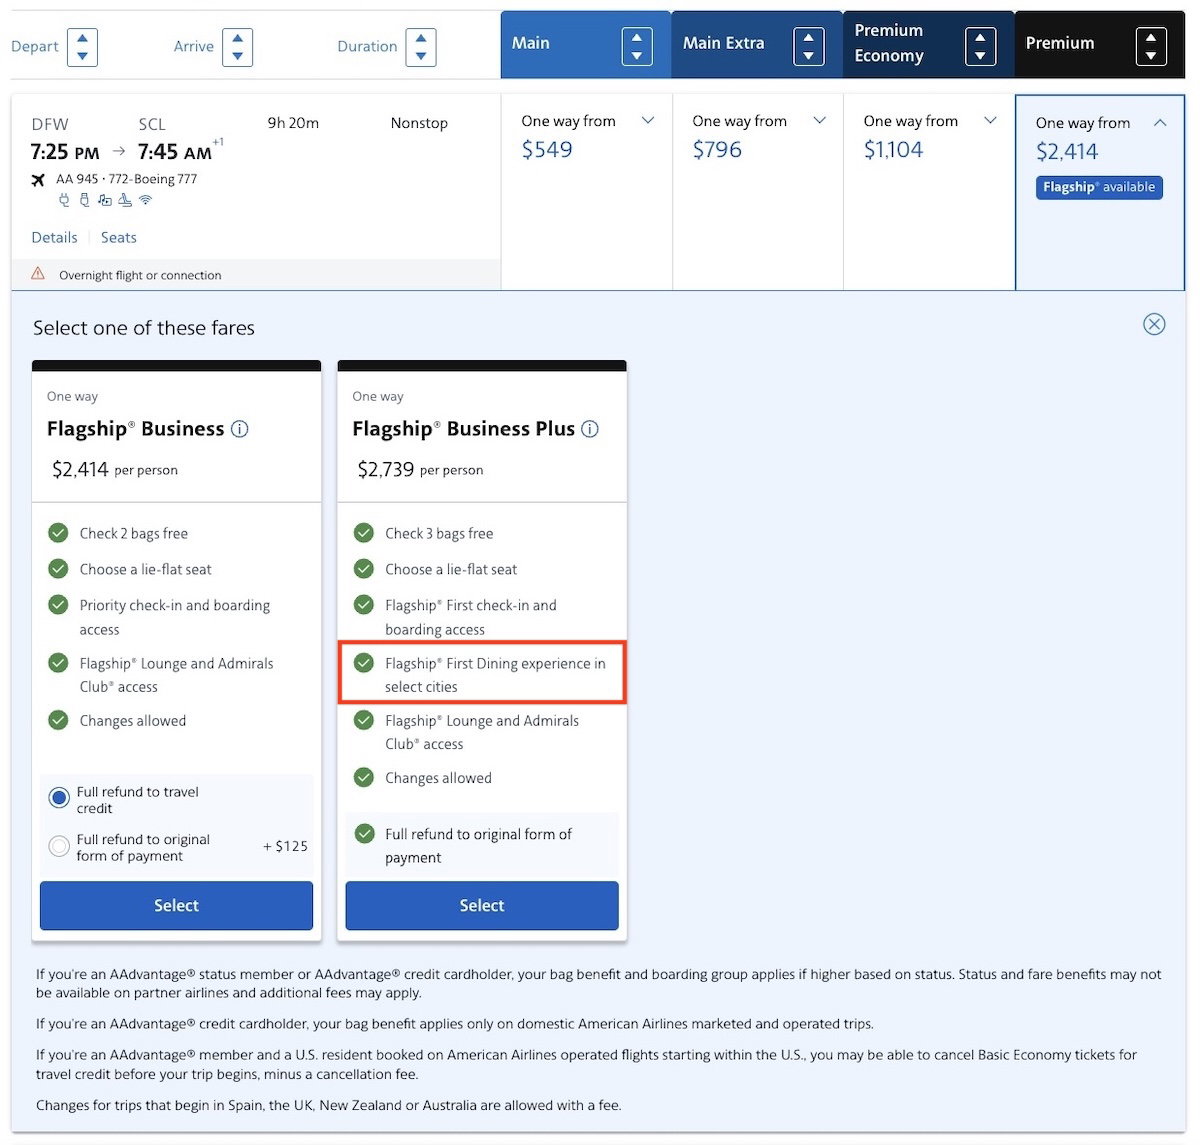Screen dimensions: 1200x1145
Task: Select Full refund to original payment option
Action: click(x=59, y=846)
